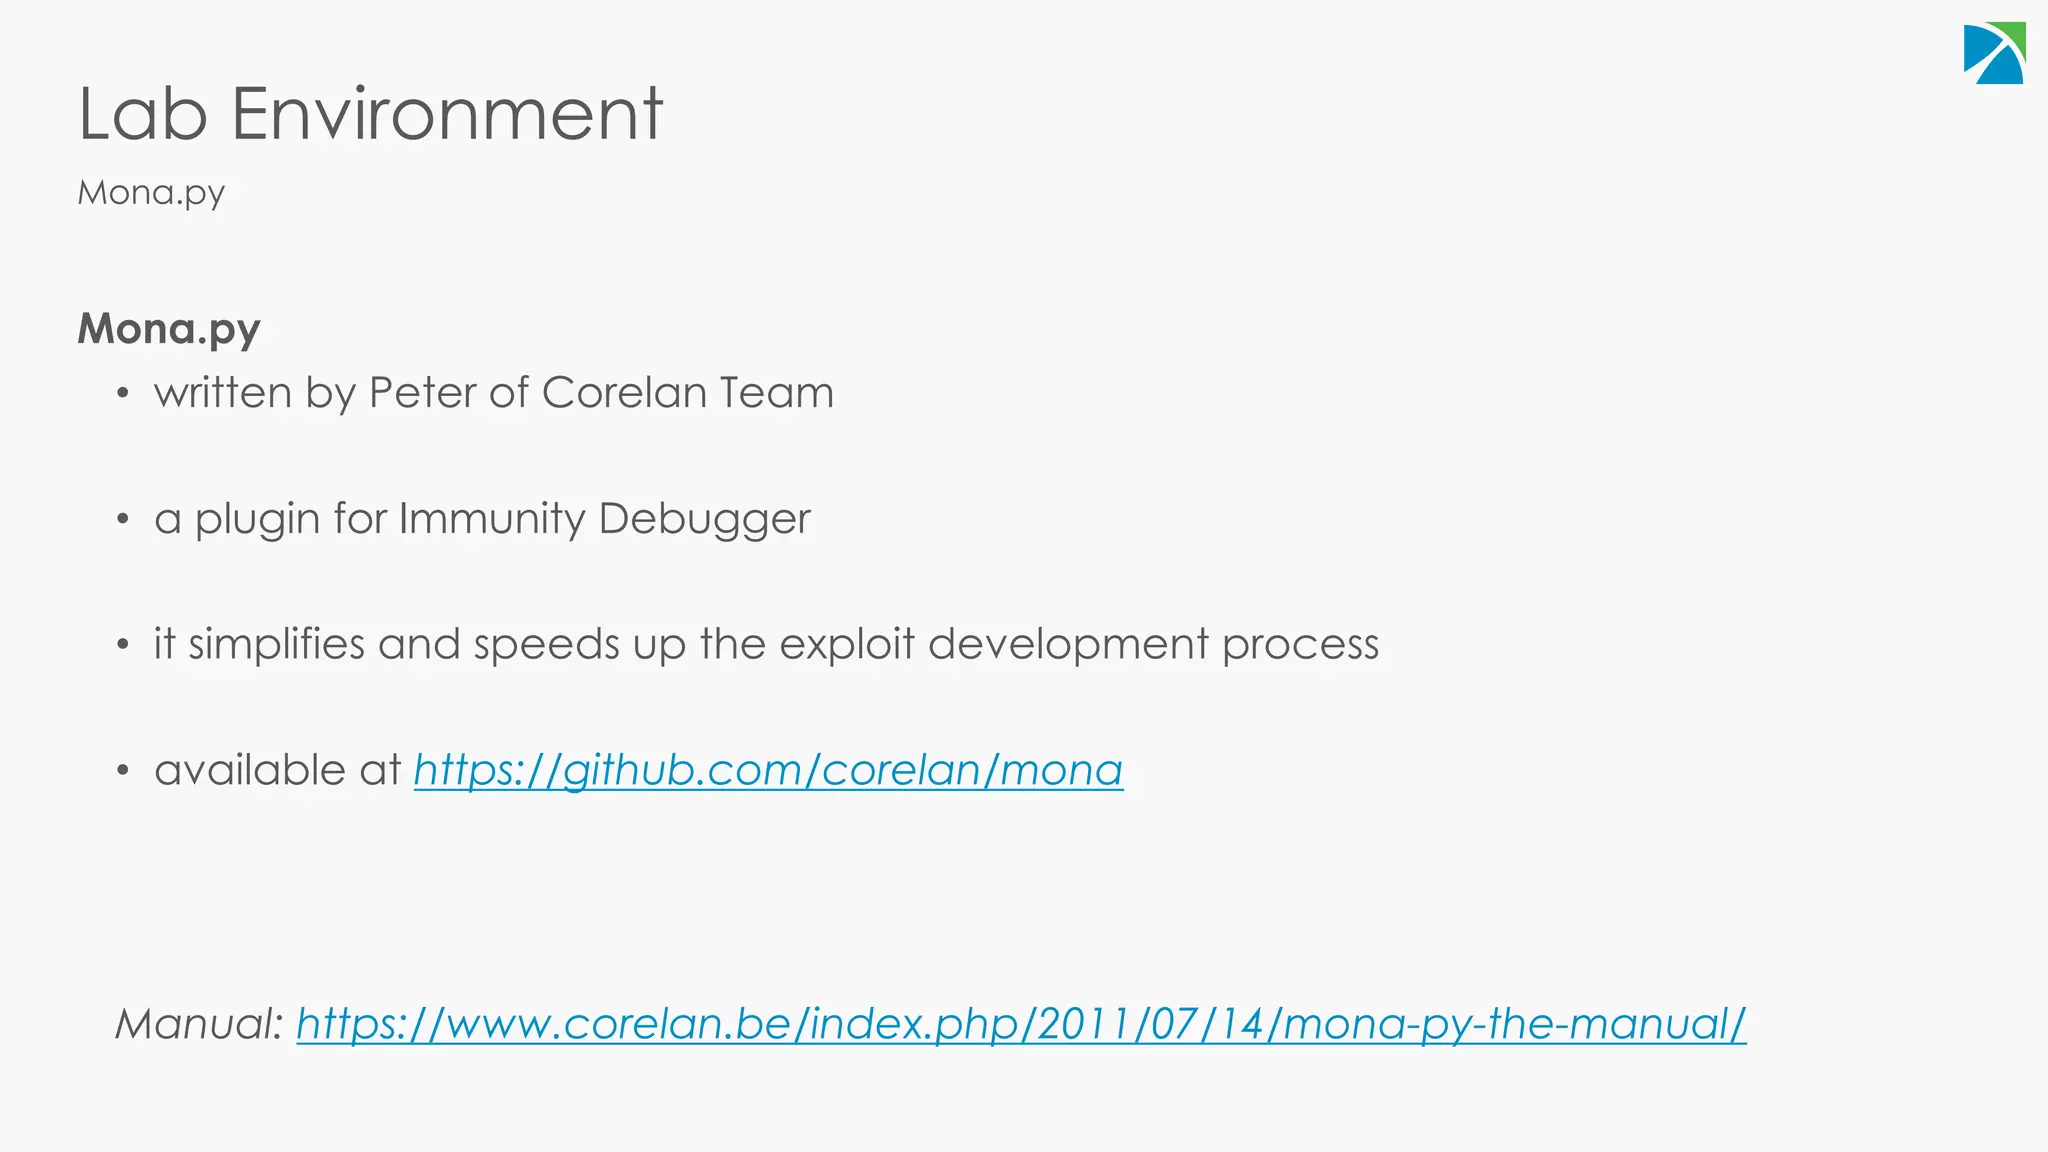Image resolution: width=2048 pixels, height=1152 pixels.
Task: Click the words "Immunity Debugger"
Action: click(x=604, y=519)
